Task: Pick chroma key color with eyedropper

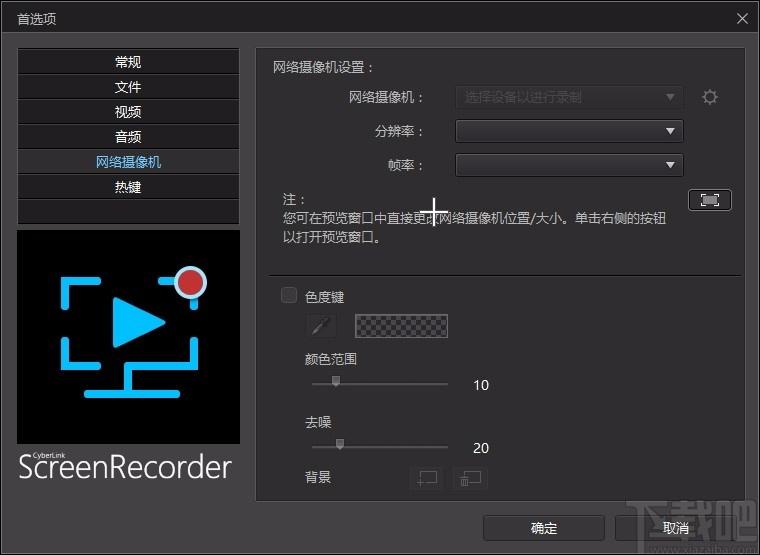Action: pos(320,326)
